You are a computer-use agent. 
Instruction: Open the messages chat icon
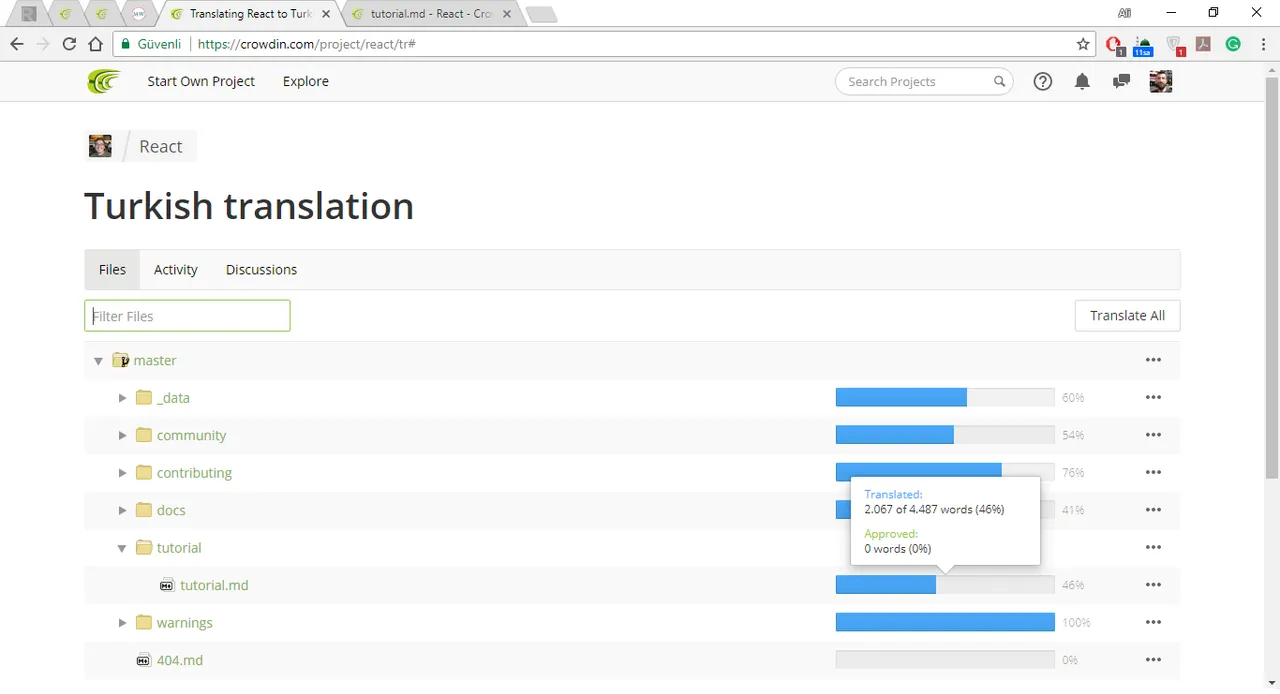1121,82
